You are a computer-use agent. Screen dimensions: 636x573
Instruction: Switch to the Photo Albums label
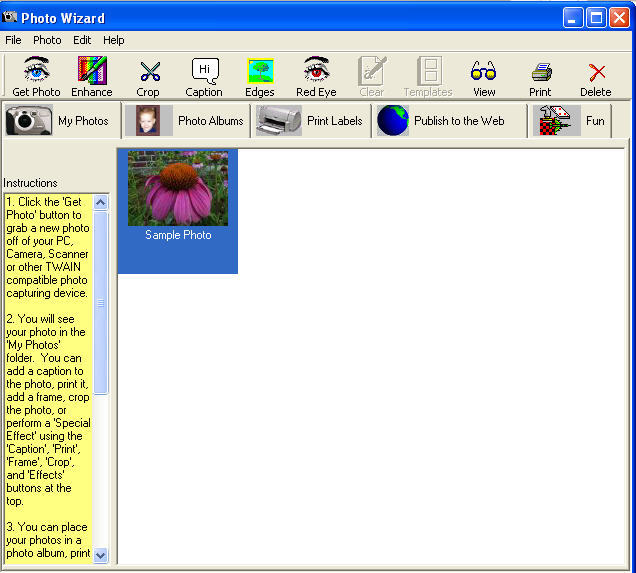point(211,121)
